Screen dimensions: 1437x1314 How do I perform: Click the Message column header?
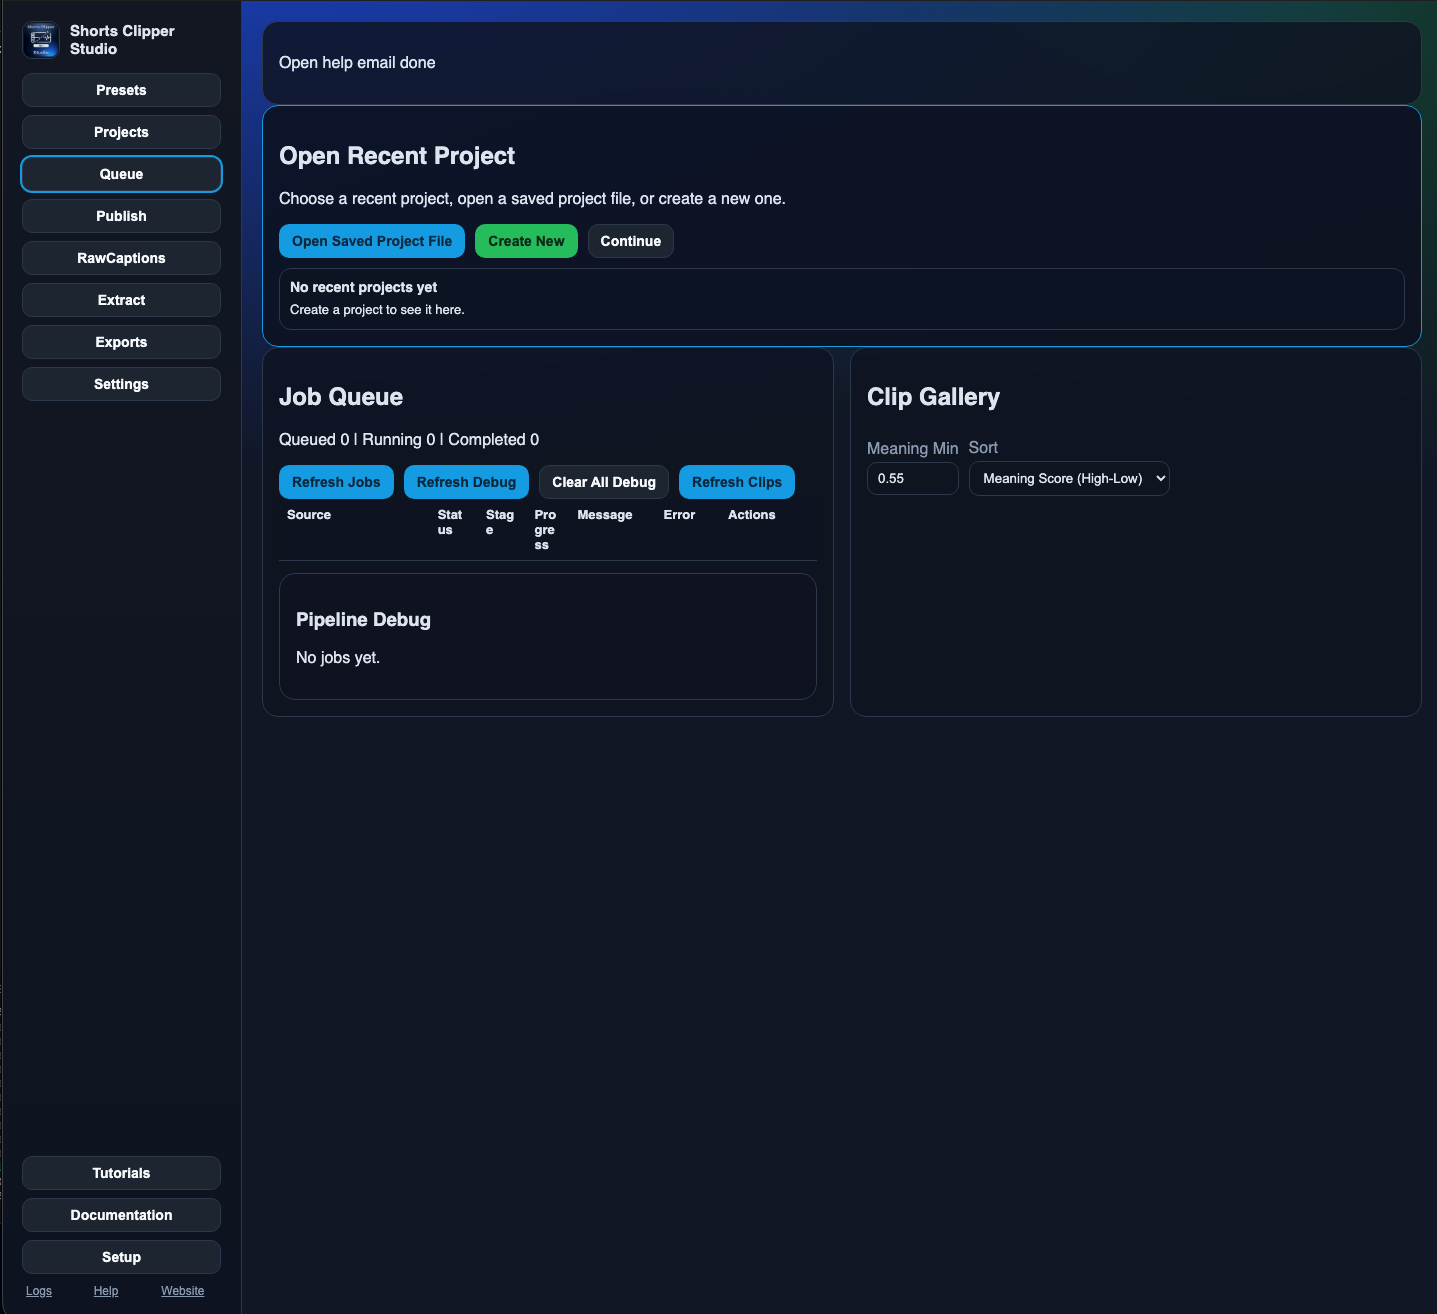605,515
